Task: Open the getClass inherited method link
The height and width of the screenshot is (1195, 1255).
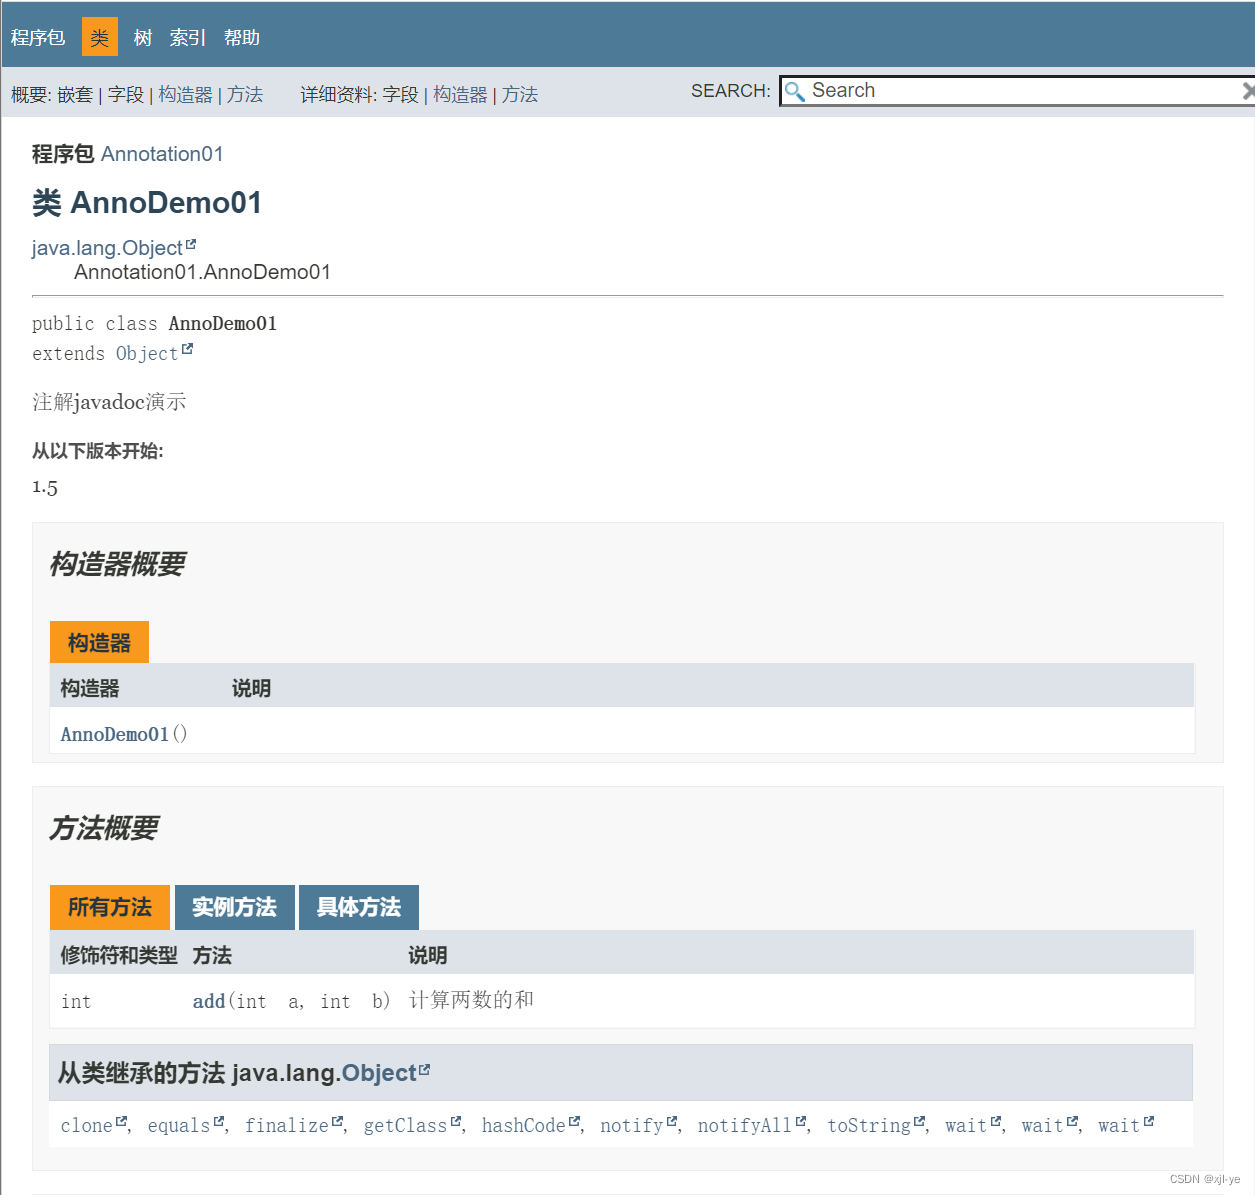Action: coord(405,1126)
